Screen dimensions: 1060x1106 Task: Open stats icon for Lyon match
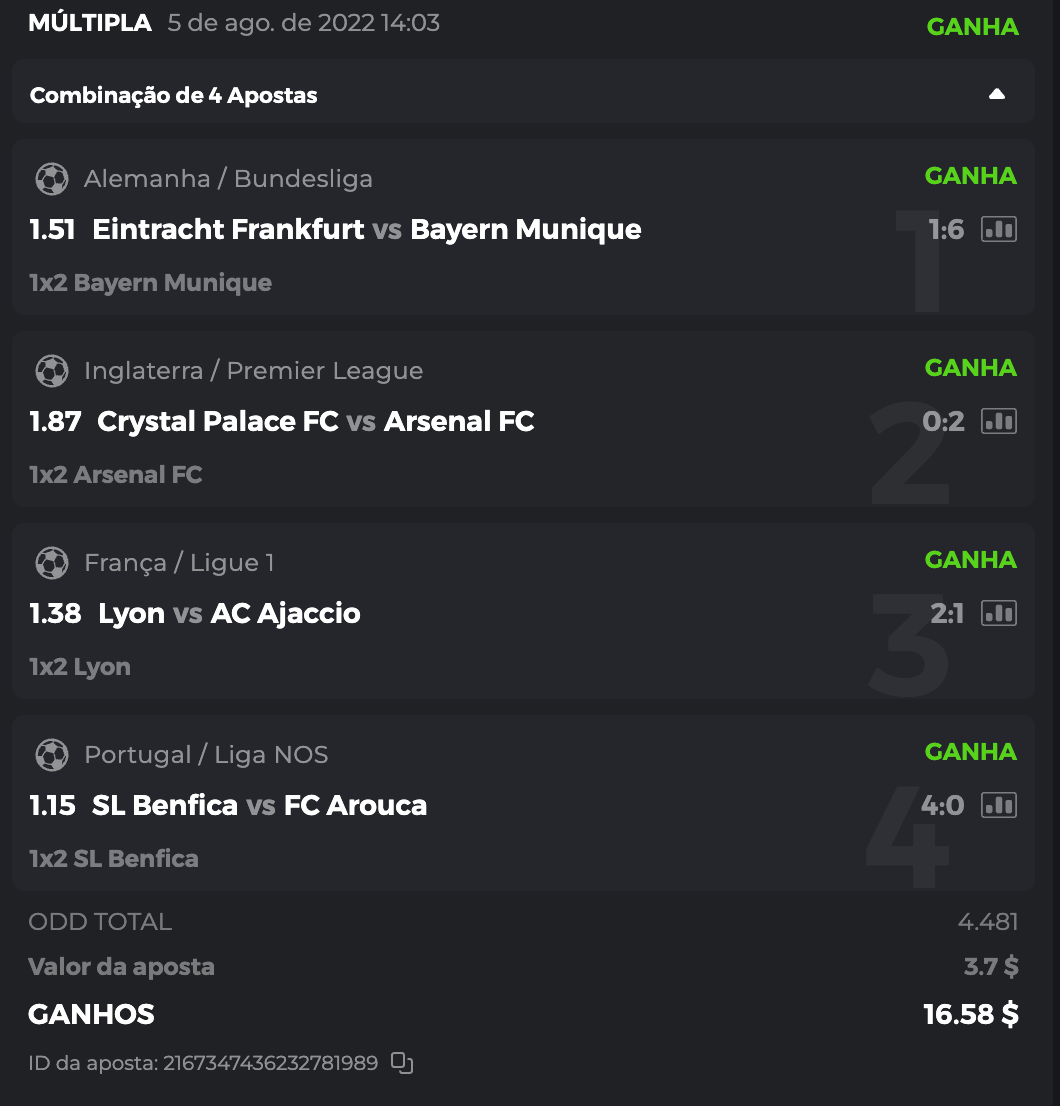(x=998, y=613)
